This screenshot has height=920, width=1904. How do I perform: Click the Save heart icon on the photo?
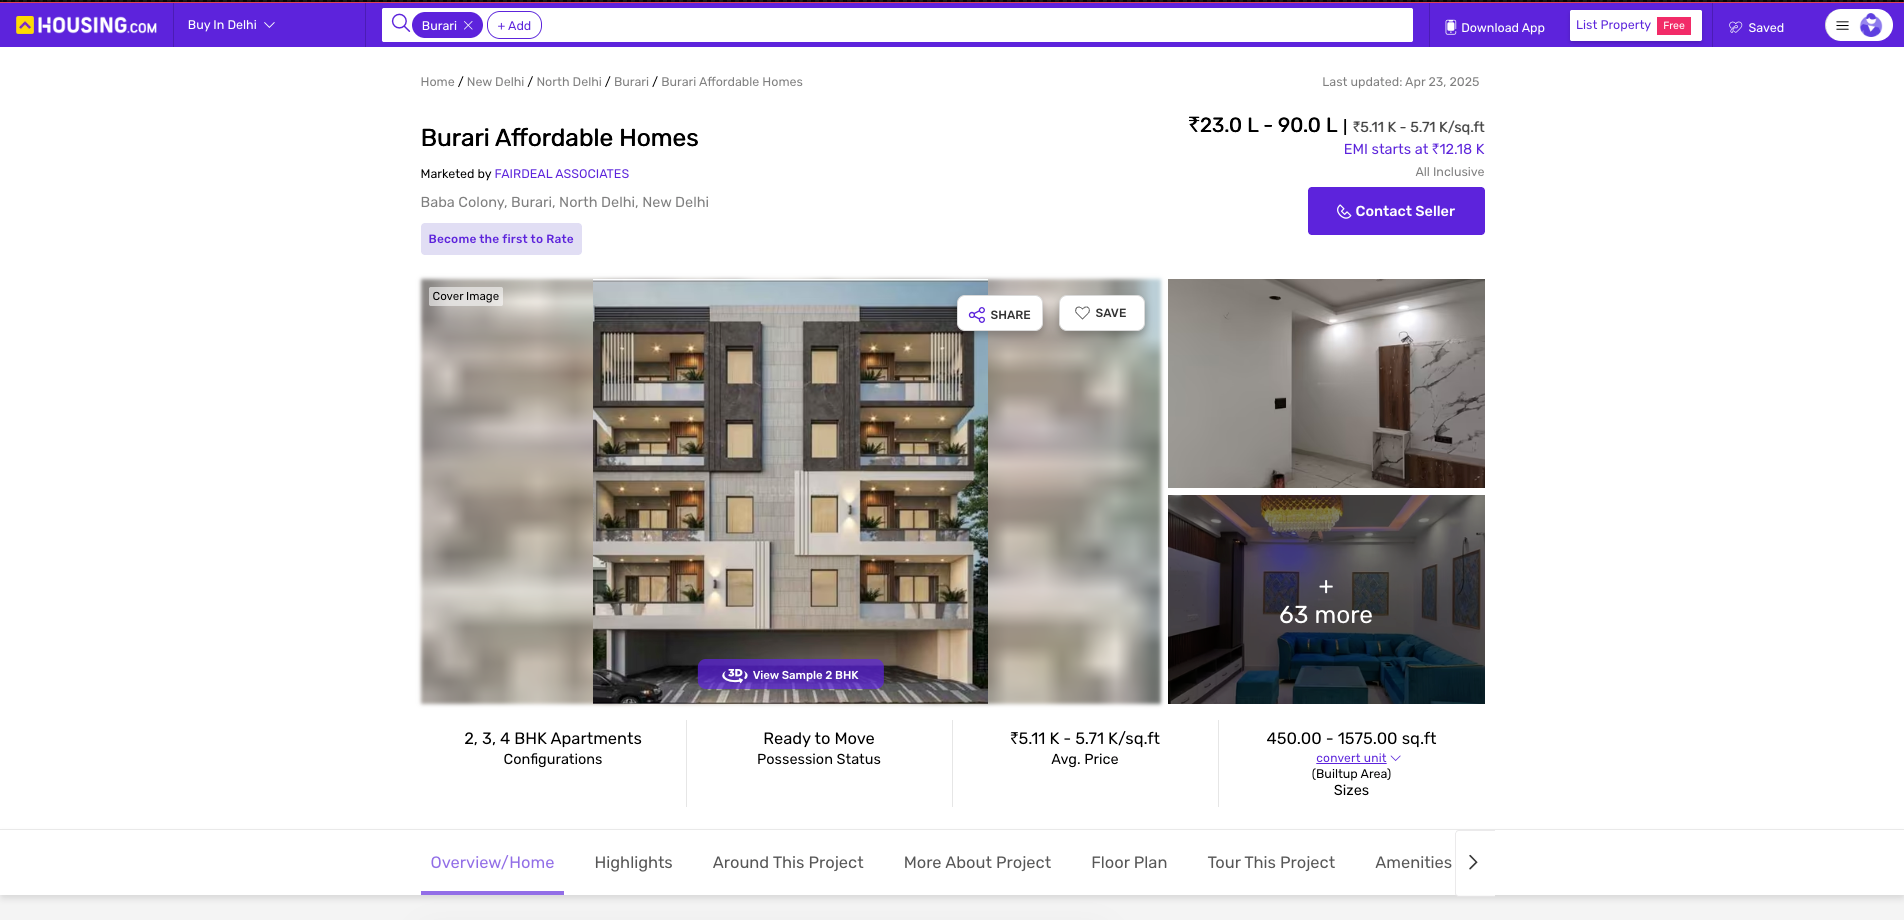point(1081,313)
